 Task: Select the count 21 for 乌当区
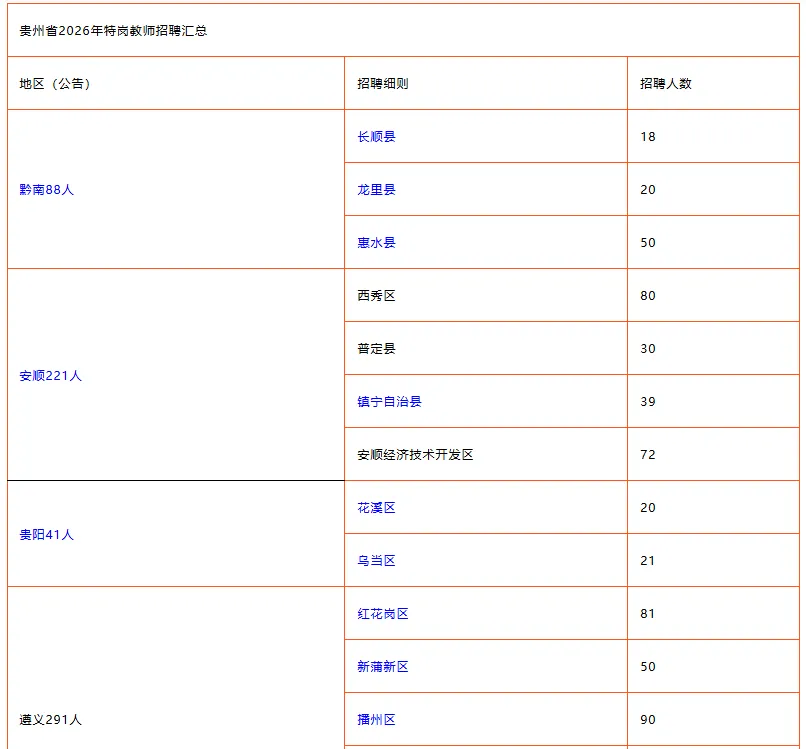pyautogui.click(x=648, y=561)
